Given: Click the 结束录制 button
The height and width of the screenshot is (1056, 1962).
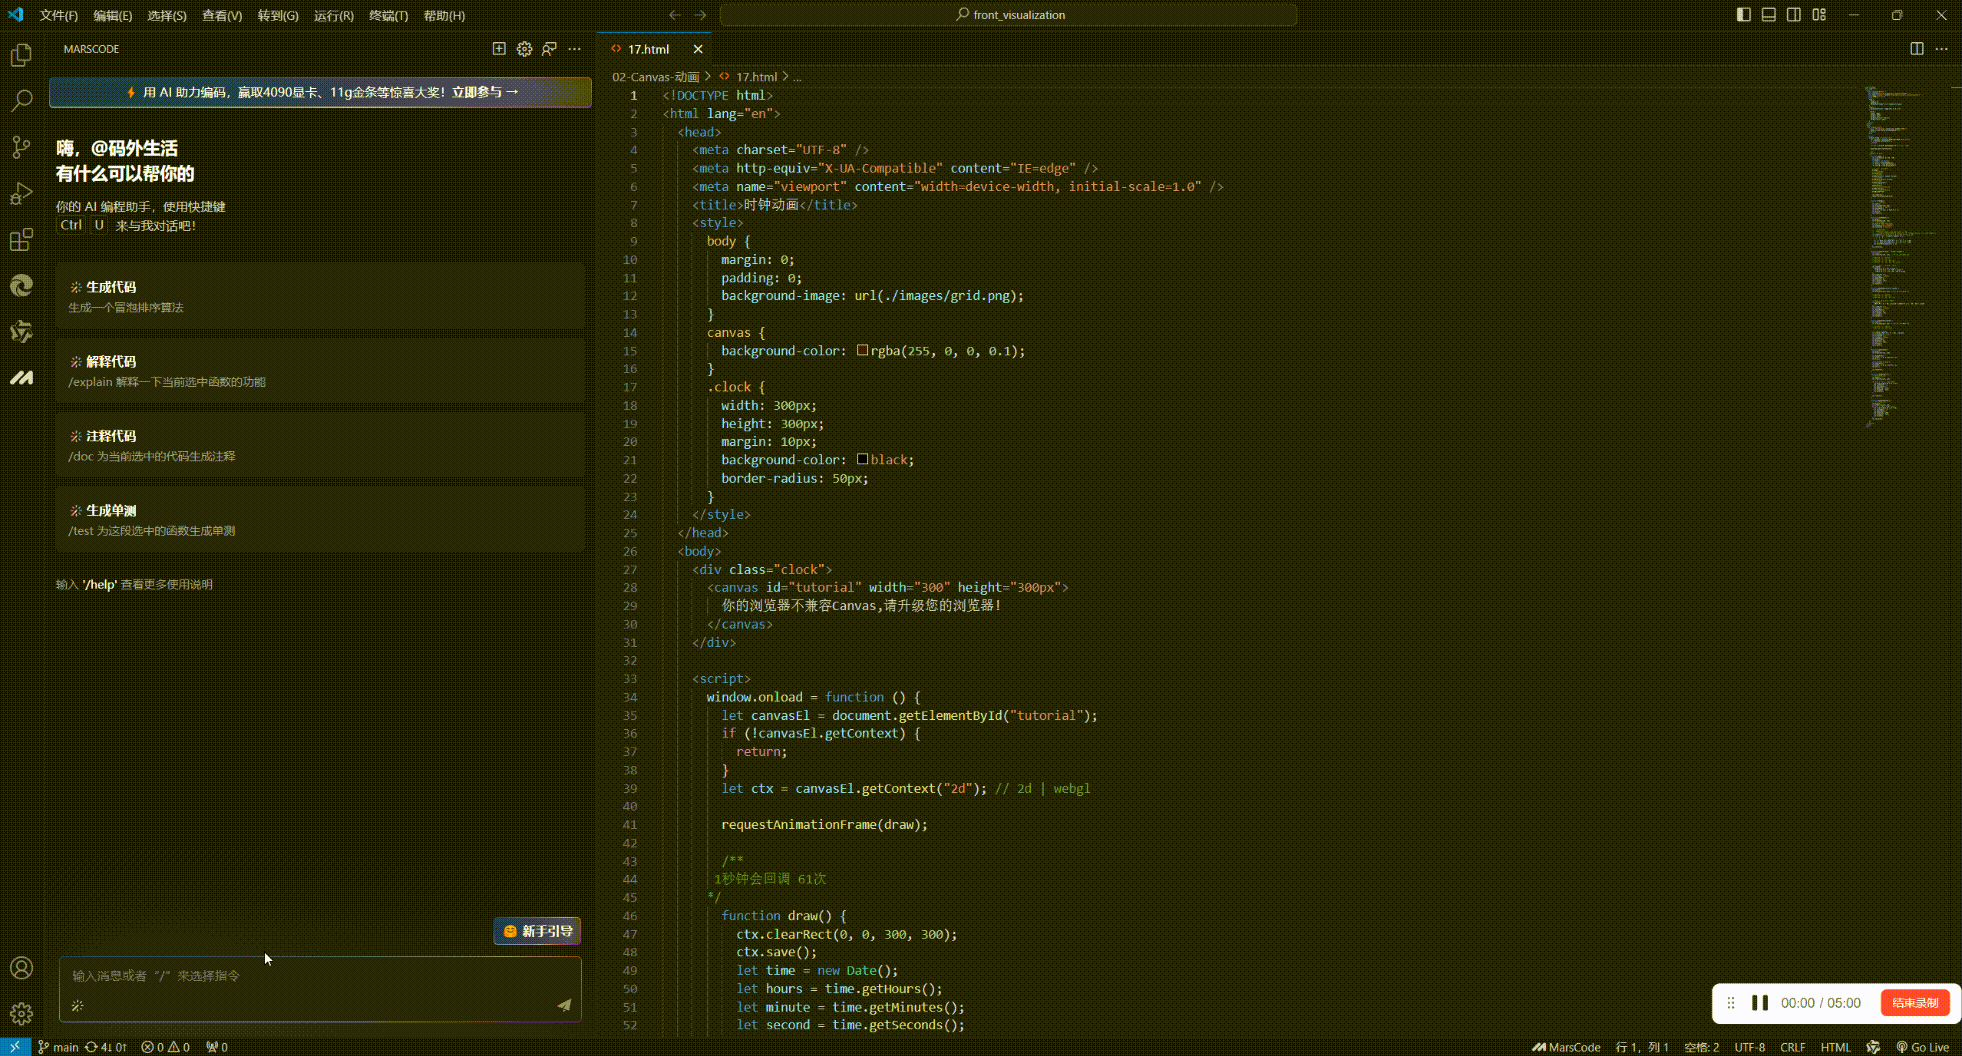Looking at the screenshot, I should click(1914, 1003).
